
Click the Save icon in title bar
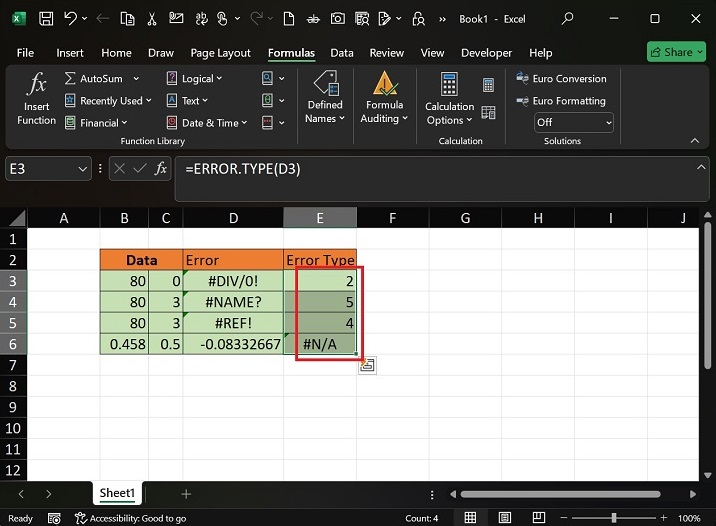[46, 19]
